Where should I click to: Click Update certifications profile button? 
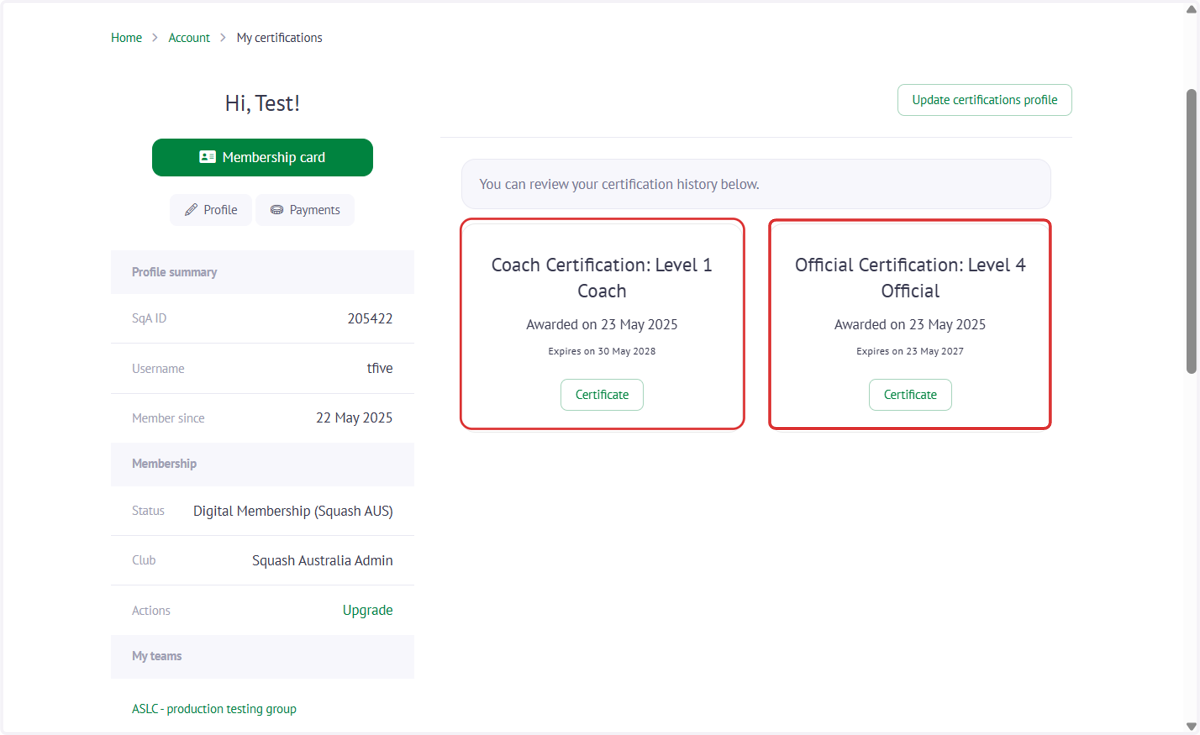[x=985, y=100]
